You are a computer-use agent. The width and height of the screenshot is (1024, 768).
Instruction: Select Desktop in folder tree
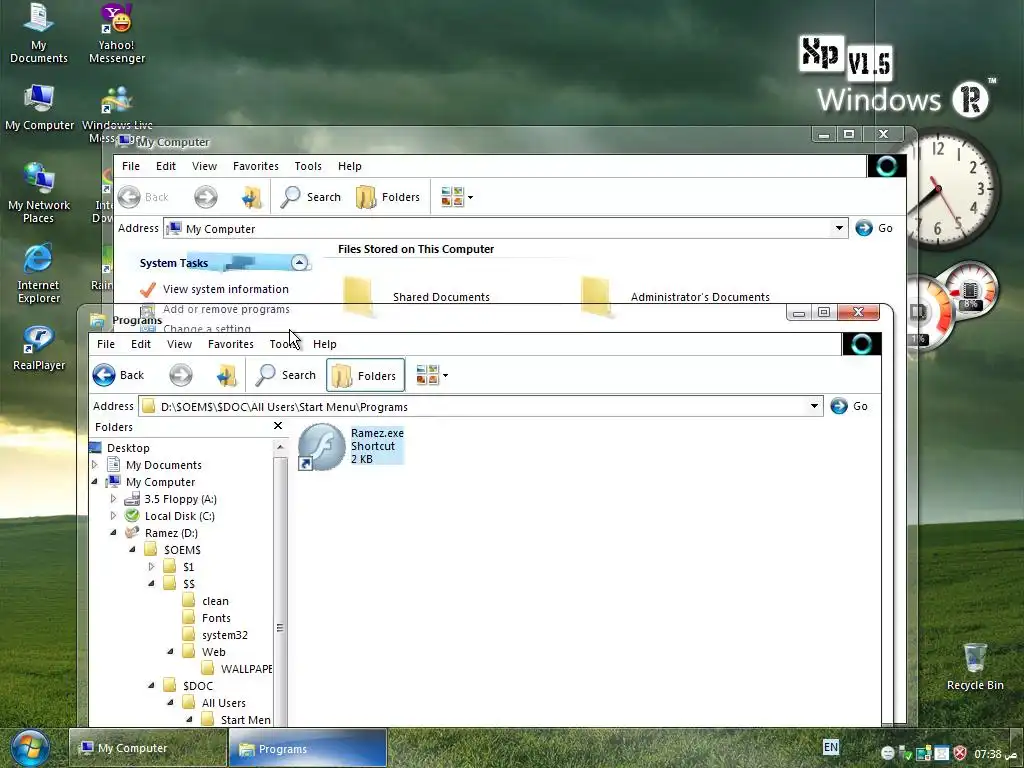(128, 448)
